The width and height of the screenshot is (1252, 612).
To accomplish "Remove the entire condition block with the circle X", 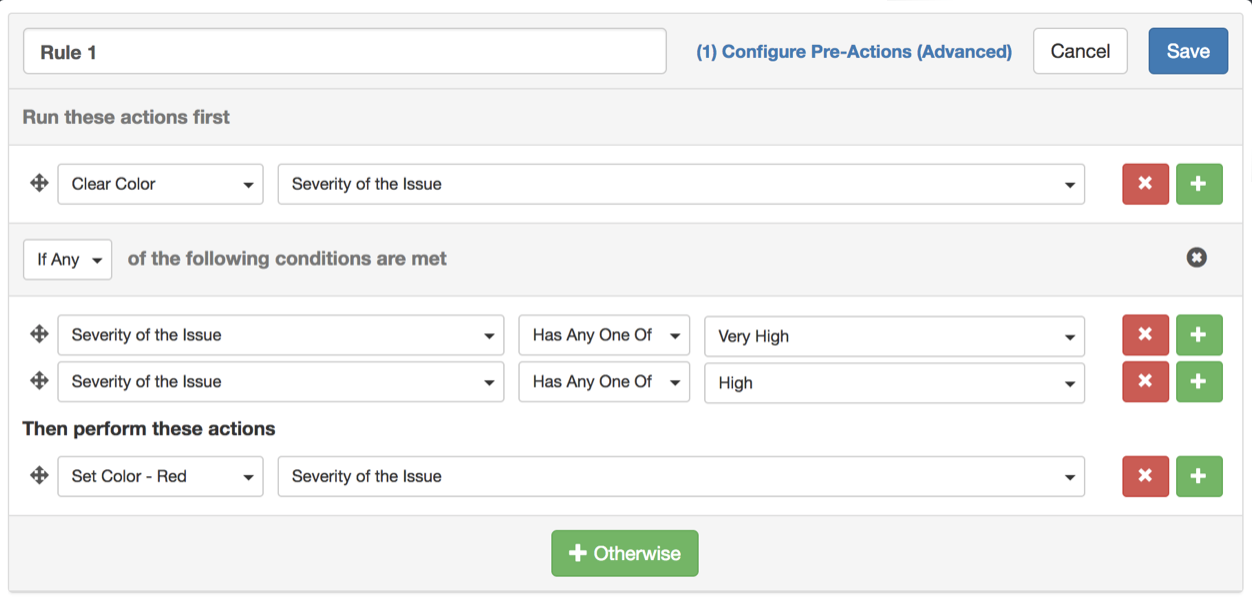I will click(1196, 258).
